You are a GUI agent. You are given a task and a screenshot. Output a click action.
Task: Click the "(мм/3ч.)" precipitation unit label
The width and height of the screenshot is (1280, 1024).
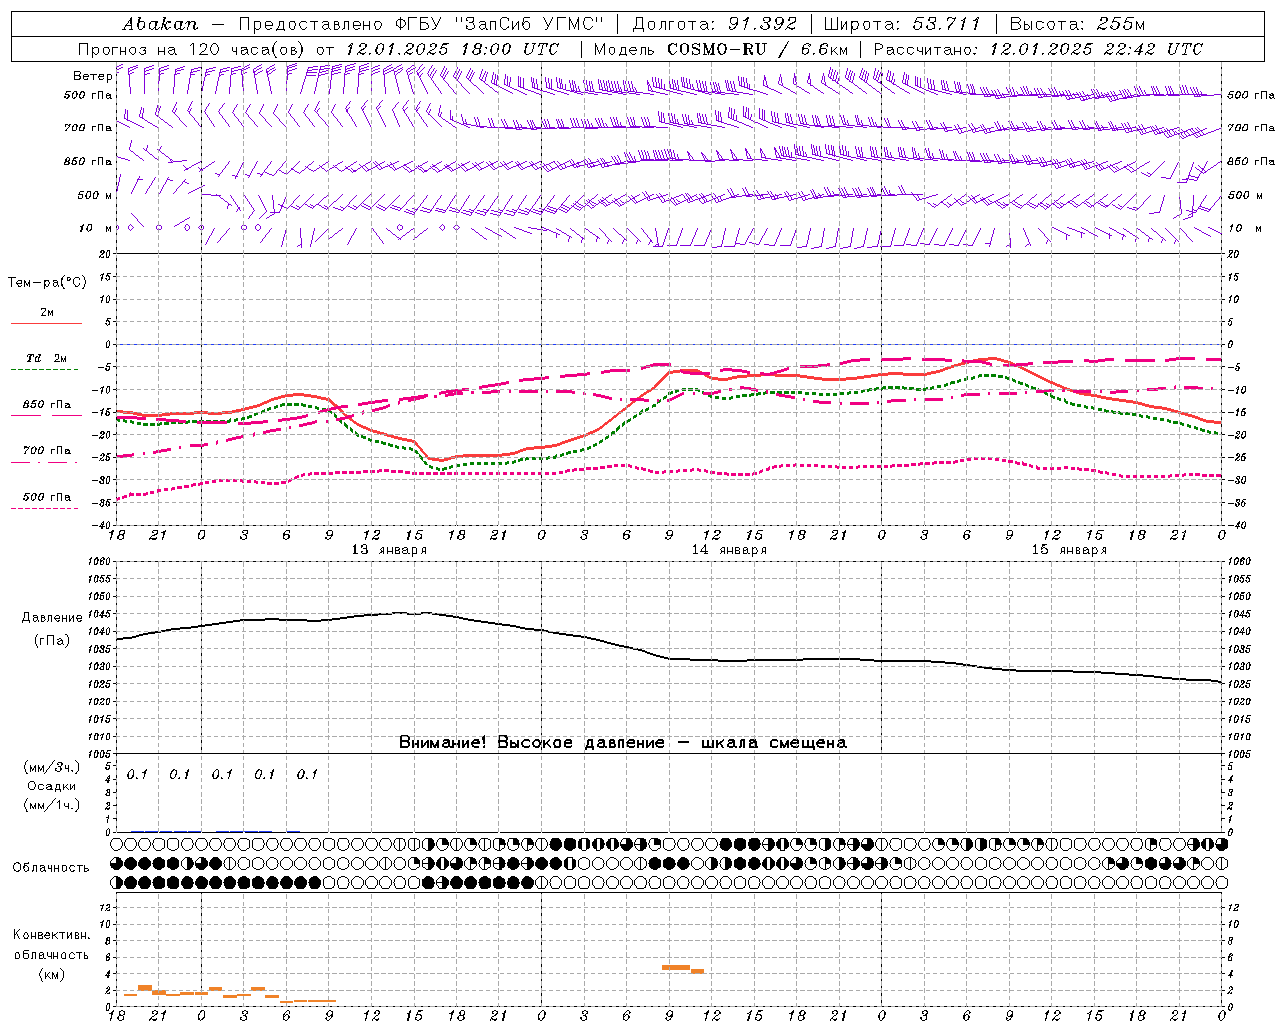click(x=52, y=767)
